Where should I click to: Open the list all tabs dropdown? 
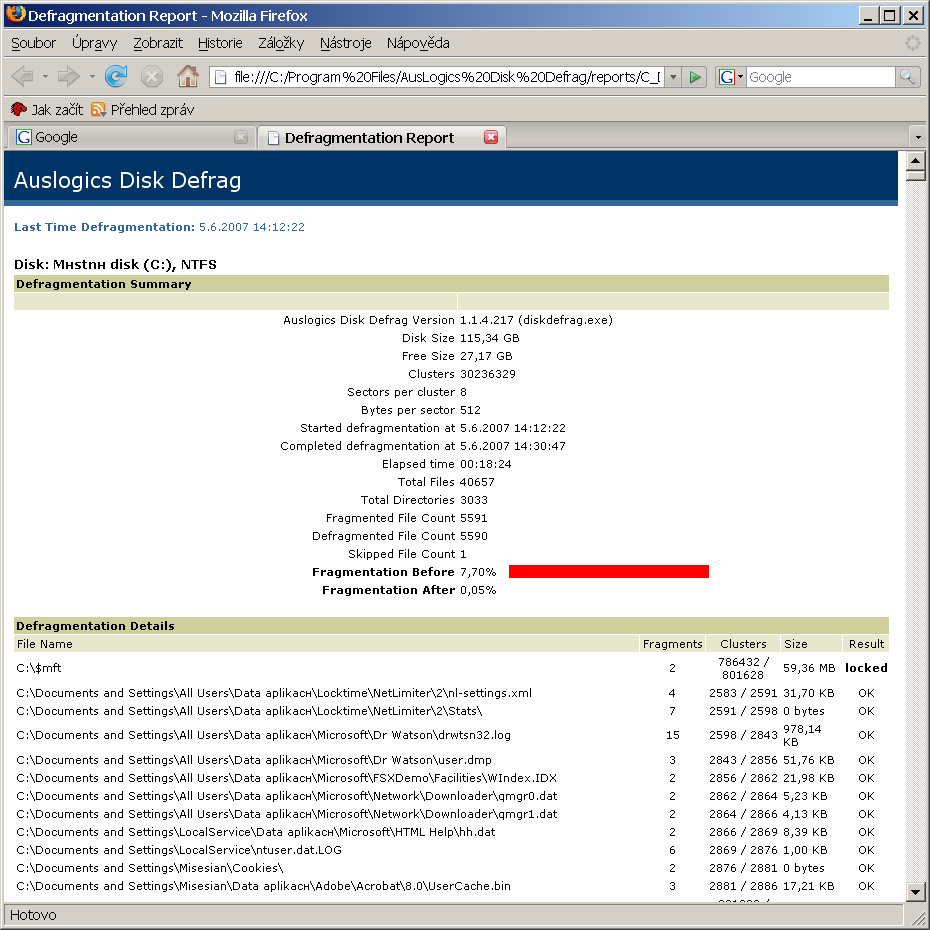point(918,138)
